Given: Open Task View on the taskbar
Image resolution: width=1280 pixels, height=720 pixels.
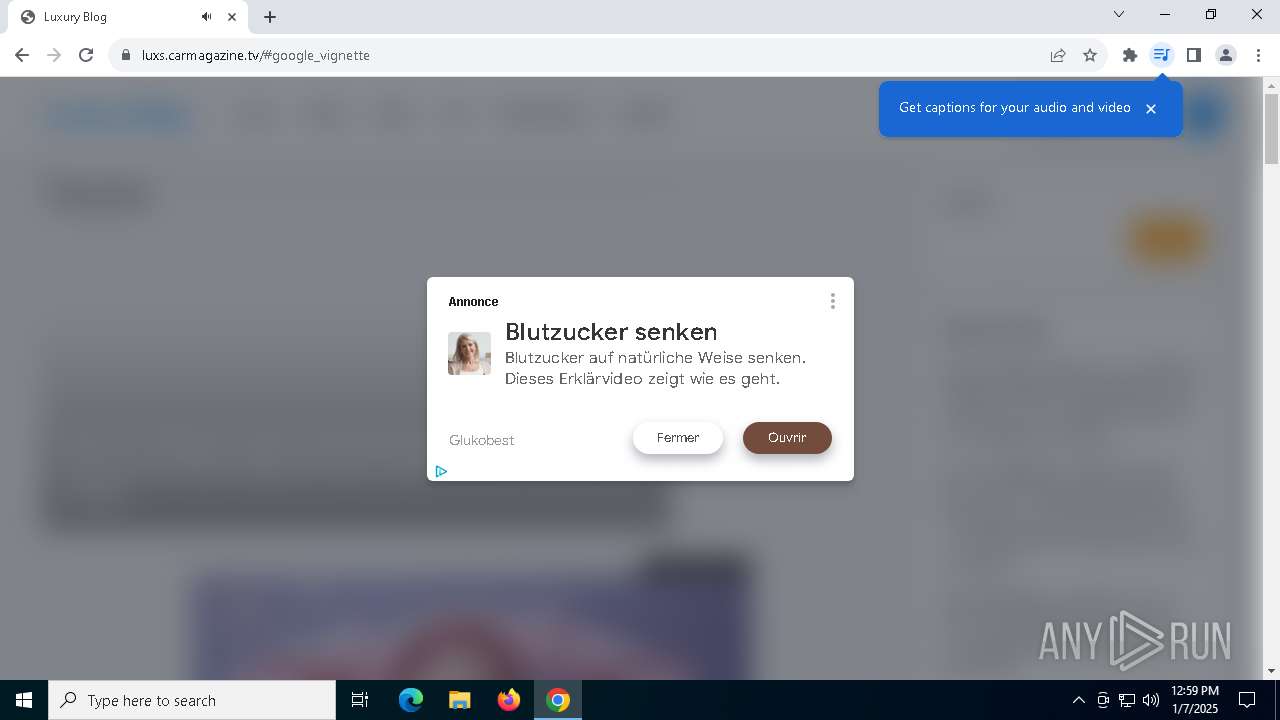Looking at the screenshot, I should [x=360, y=700].
